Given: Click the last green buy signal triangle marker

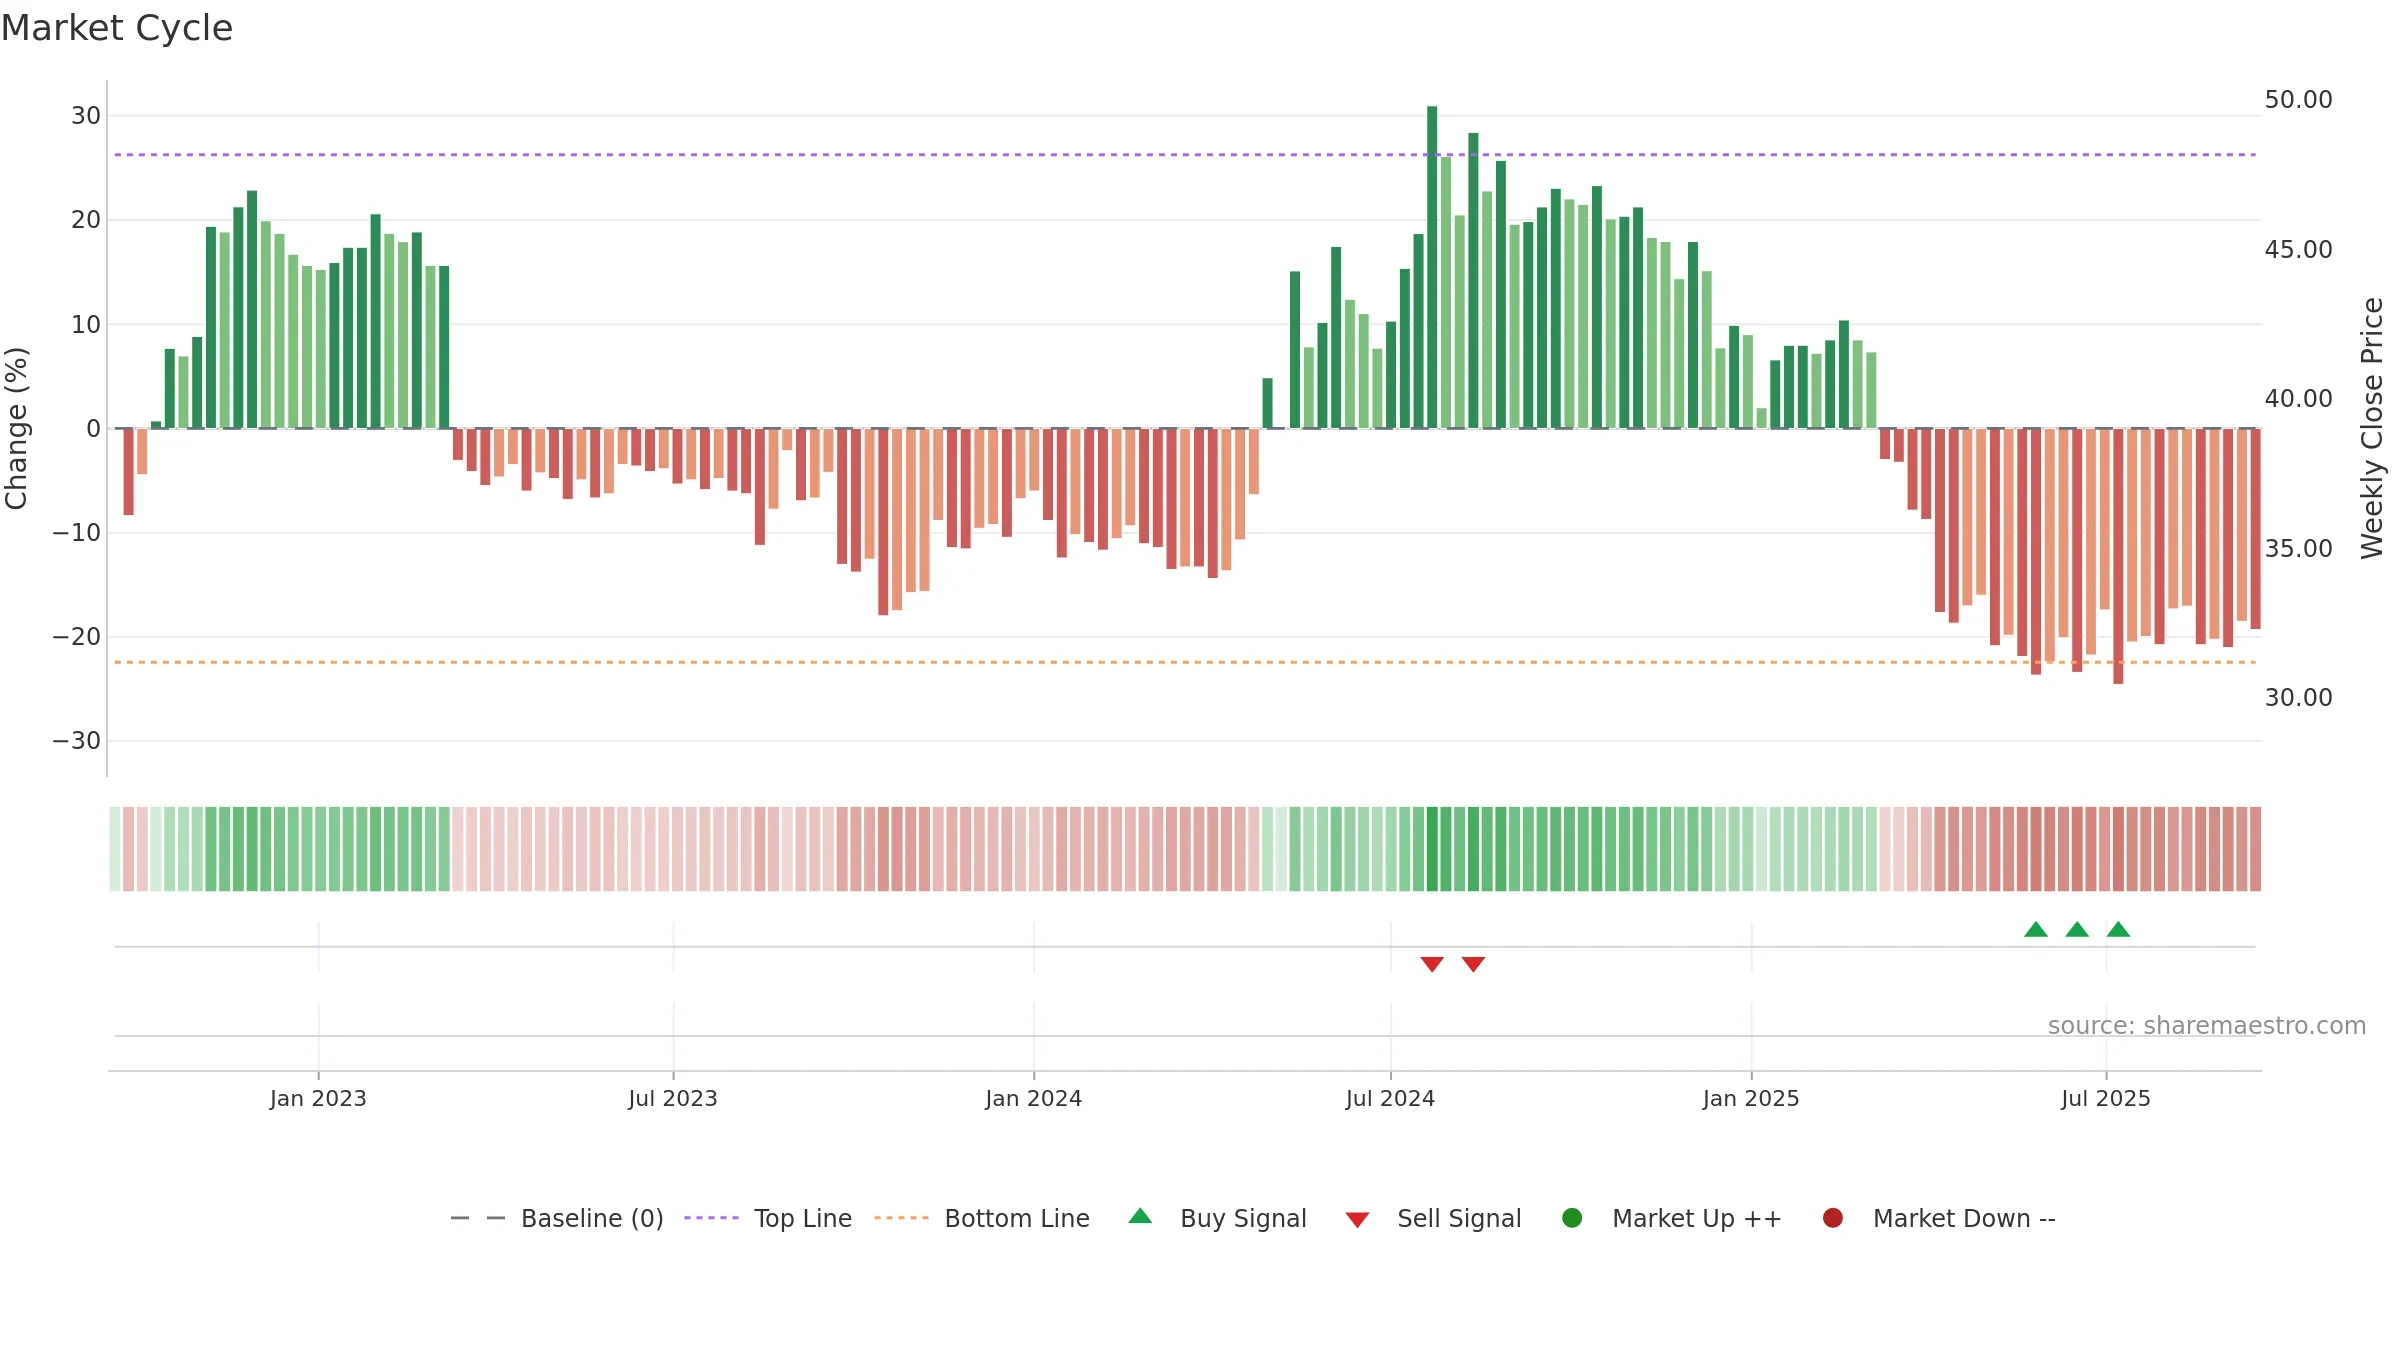Looking at the screenshot, I should (x=2118, y=929).
